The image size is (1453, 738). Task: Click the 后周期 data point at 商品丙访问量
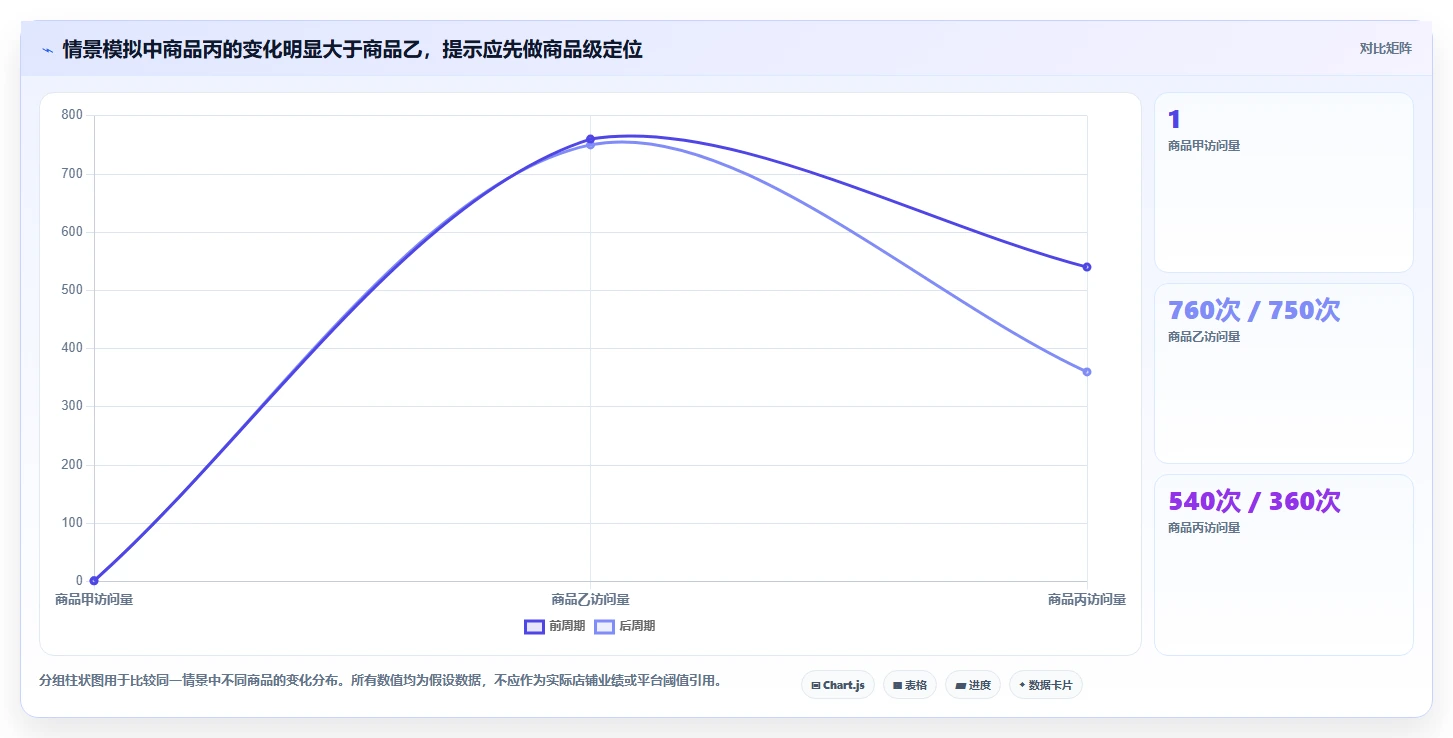tap(1087, 372)
